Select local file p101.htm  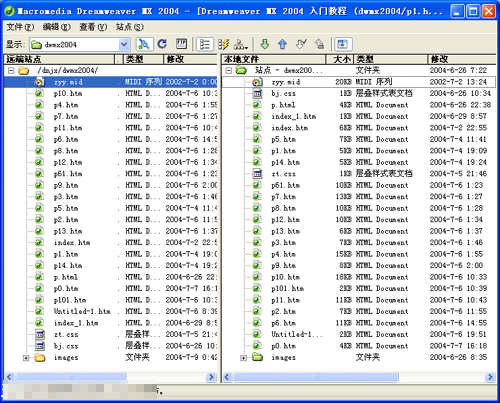click(x=287, y=289)
